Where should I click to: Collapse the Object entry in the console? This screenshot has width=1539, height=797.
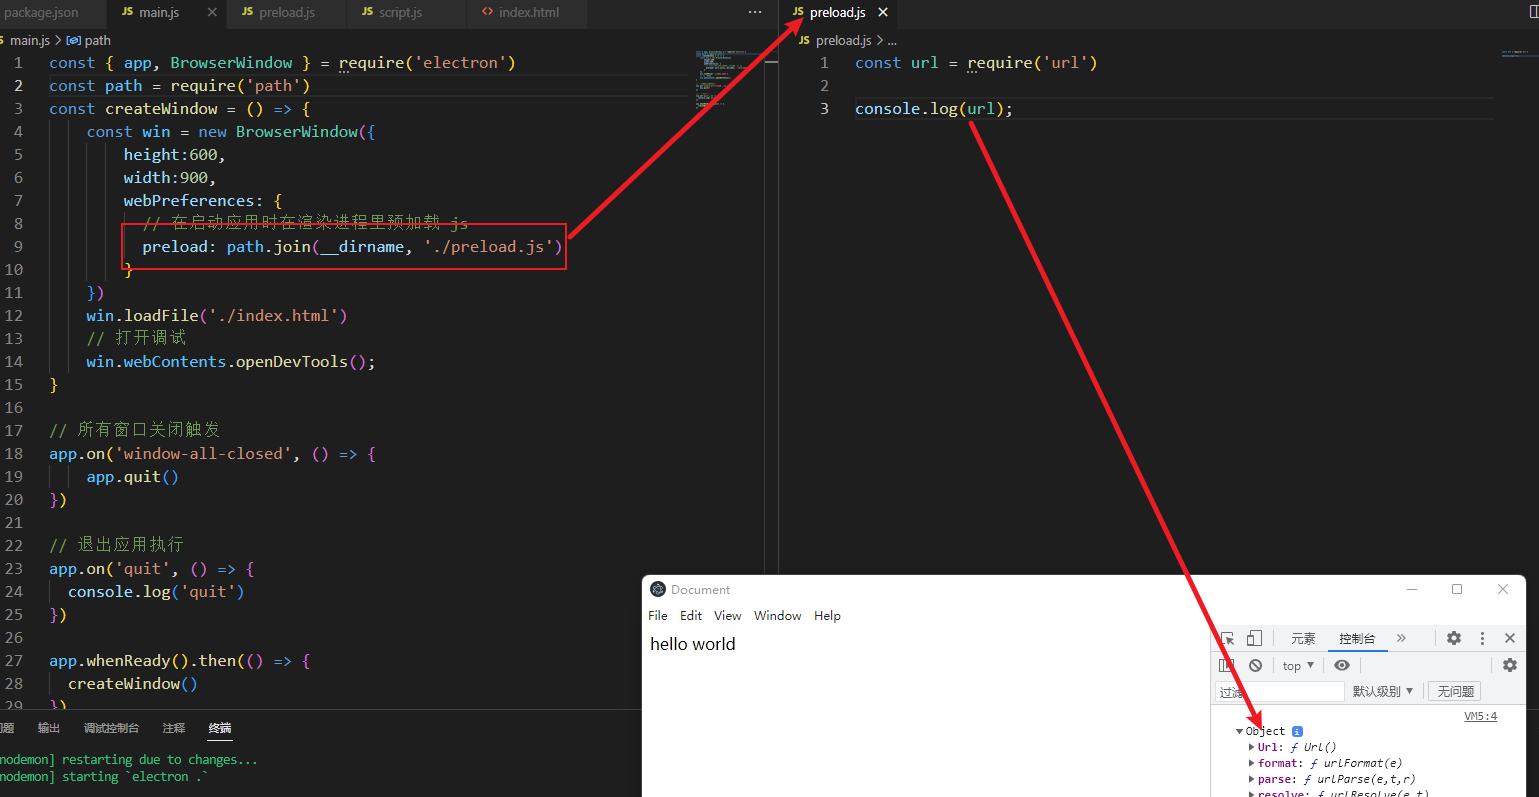point(1240,732)
